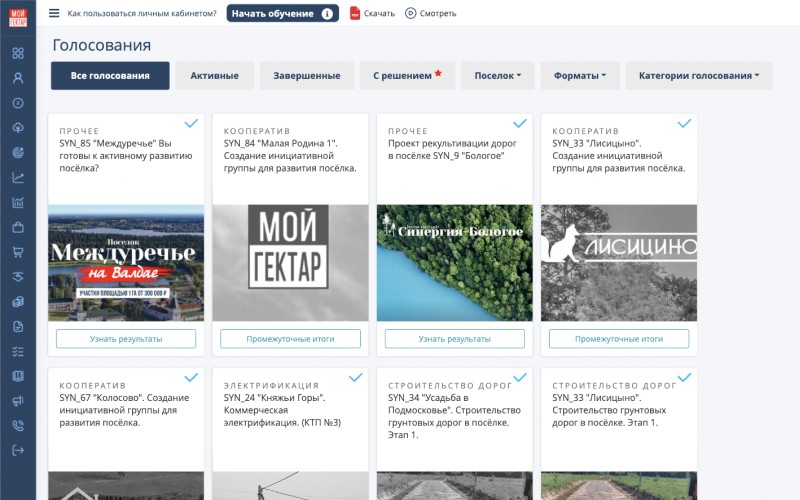Open the Междуречье на Валдае thumbnail image

click(126, 263)
